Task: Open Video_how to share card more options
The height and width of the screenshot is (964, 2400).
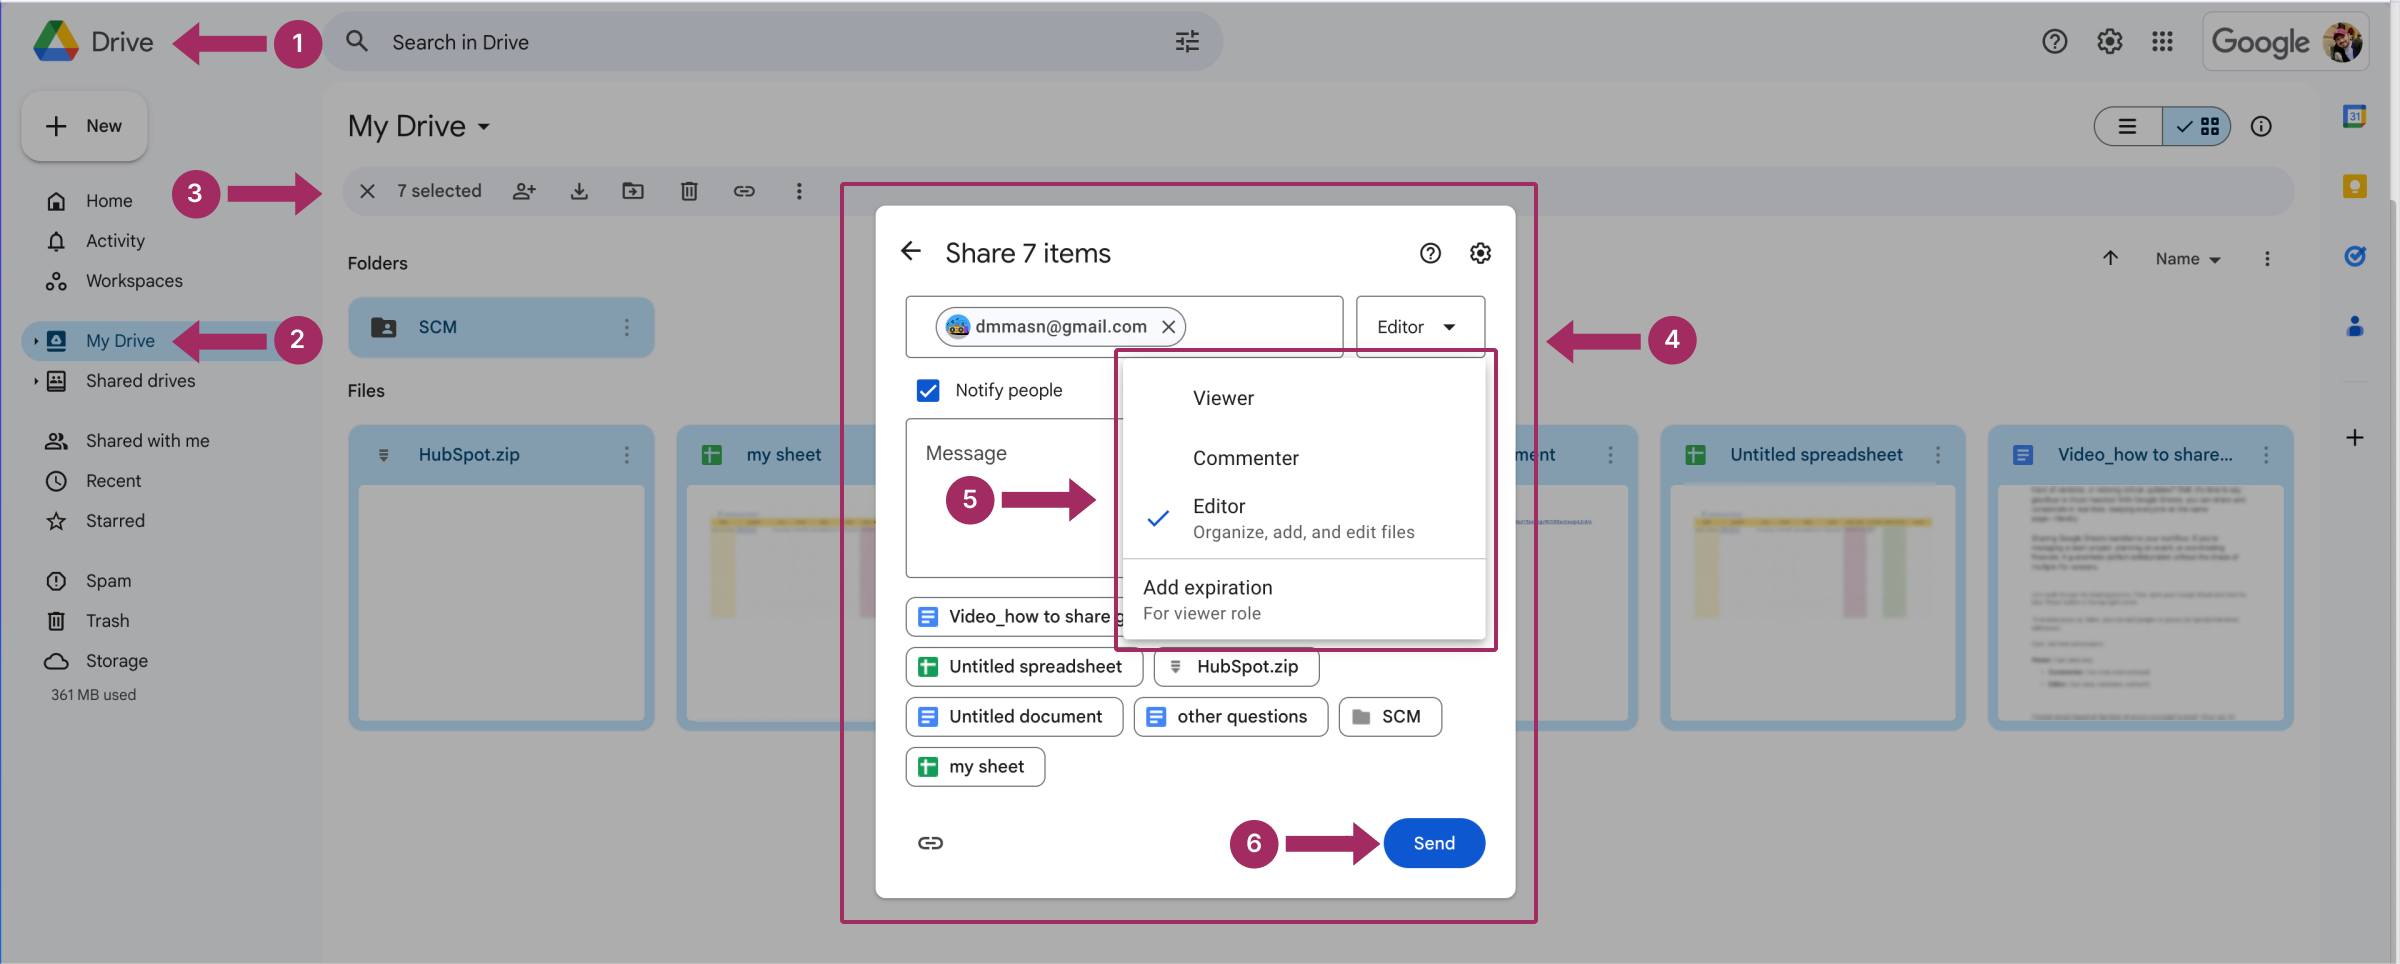Action: (x=2266, y=455)
